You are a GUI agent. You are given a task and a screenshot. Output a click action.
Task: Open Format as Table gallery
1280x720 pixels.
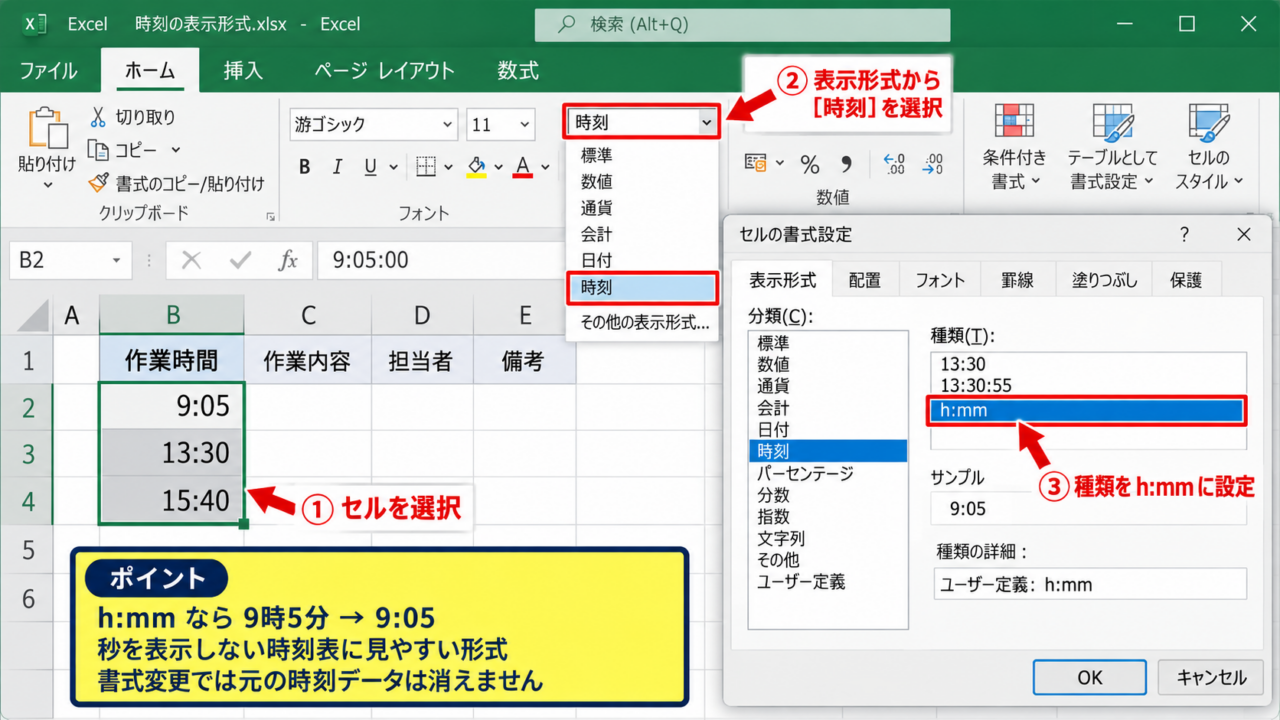(1112, 147)
